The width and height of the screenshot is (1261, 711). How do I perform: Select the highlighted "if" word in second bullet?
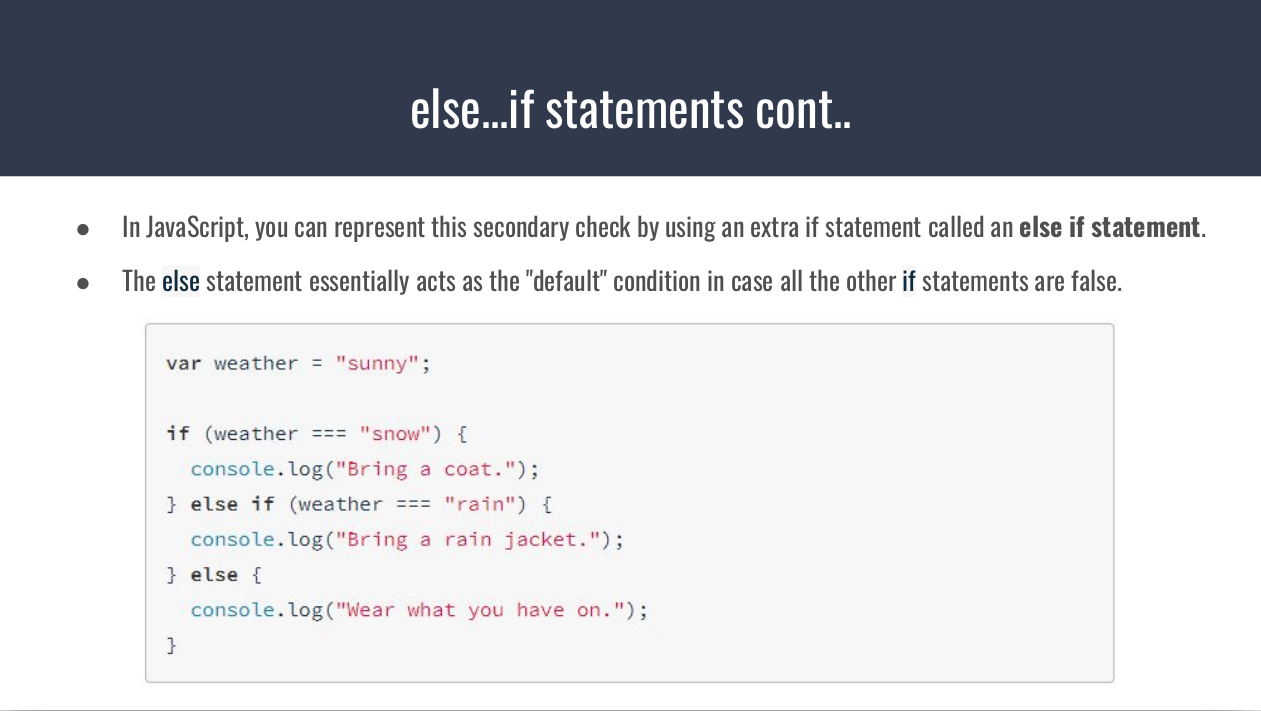[908, 281]
